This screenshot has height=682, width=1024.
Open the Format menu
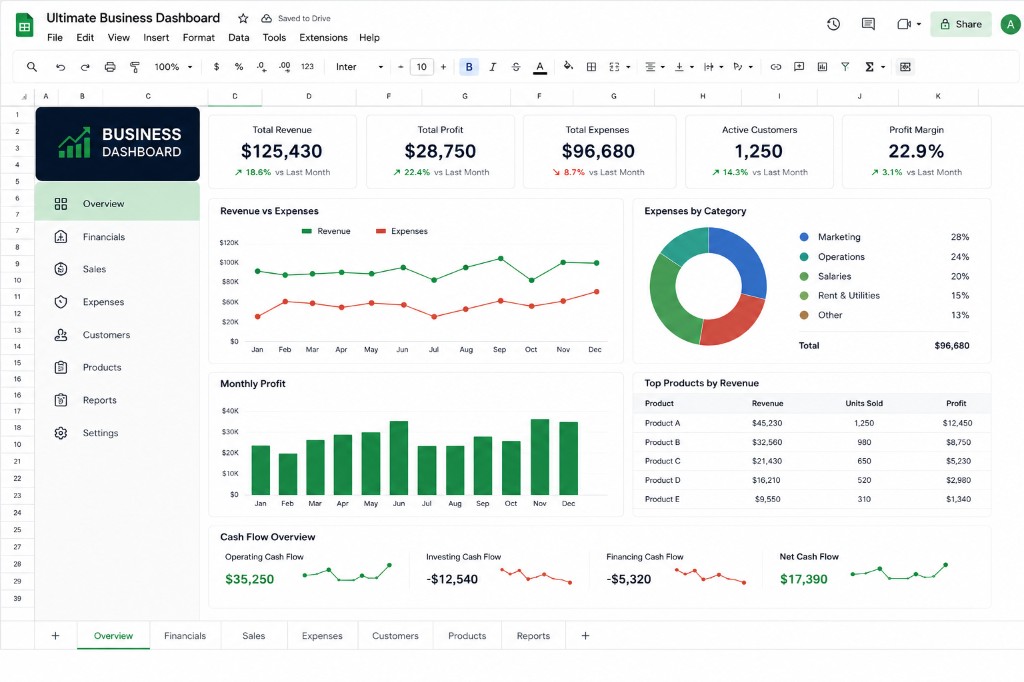coord(199,38)
